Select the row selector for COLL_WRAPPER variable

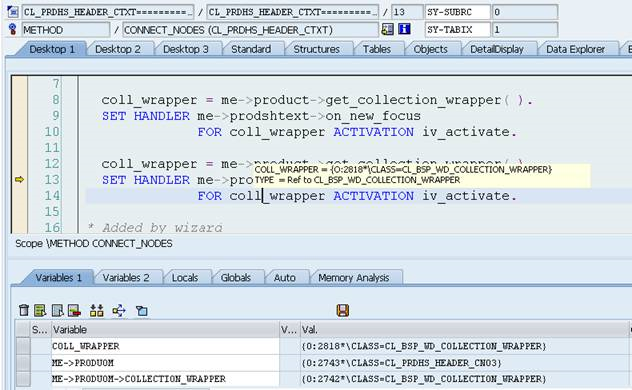click(23, 346)
